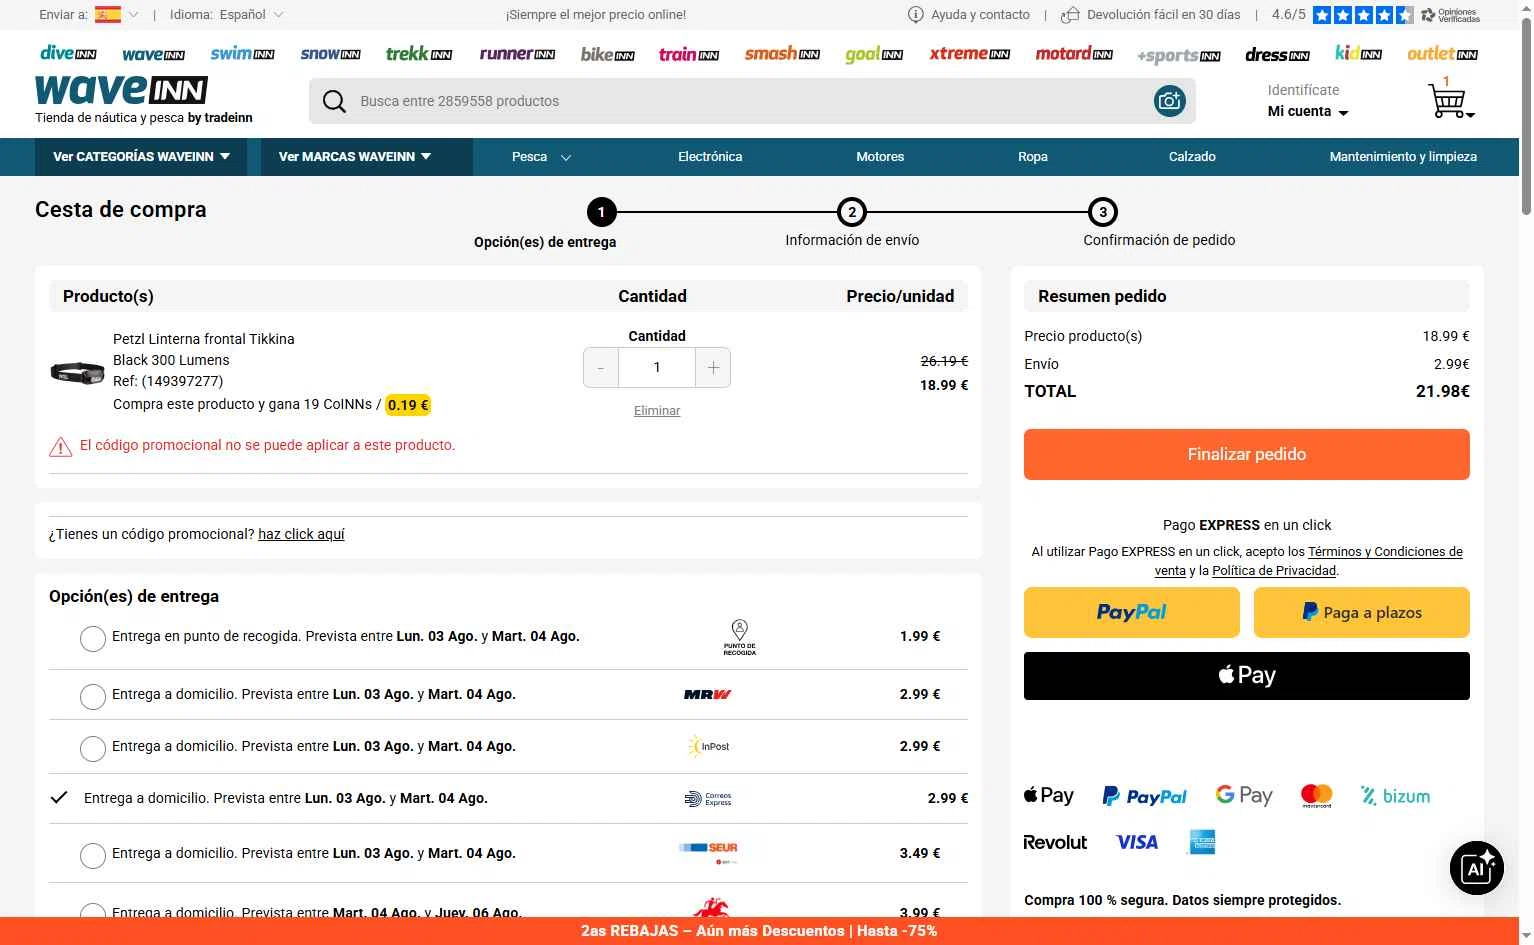
Task: Click haz click aquí promo code link
Action: (x=301, y=534)
